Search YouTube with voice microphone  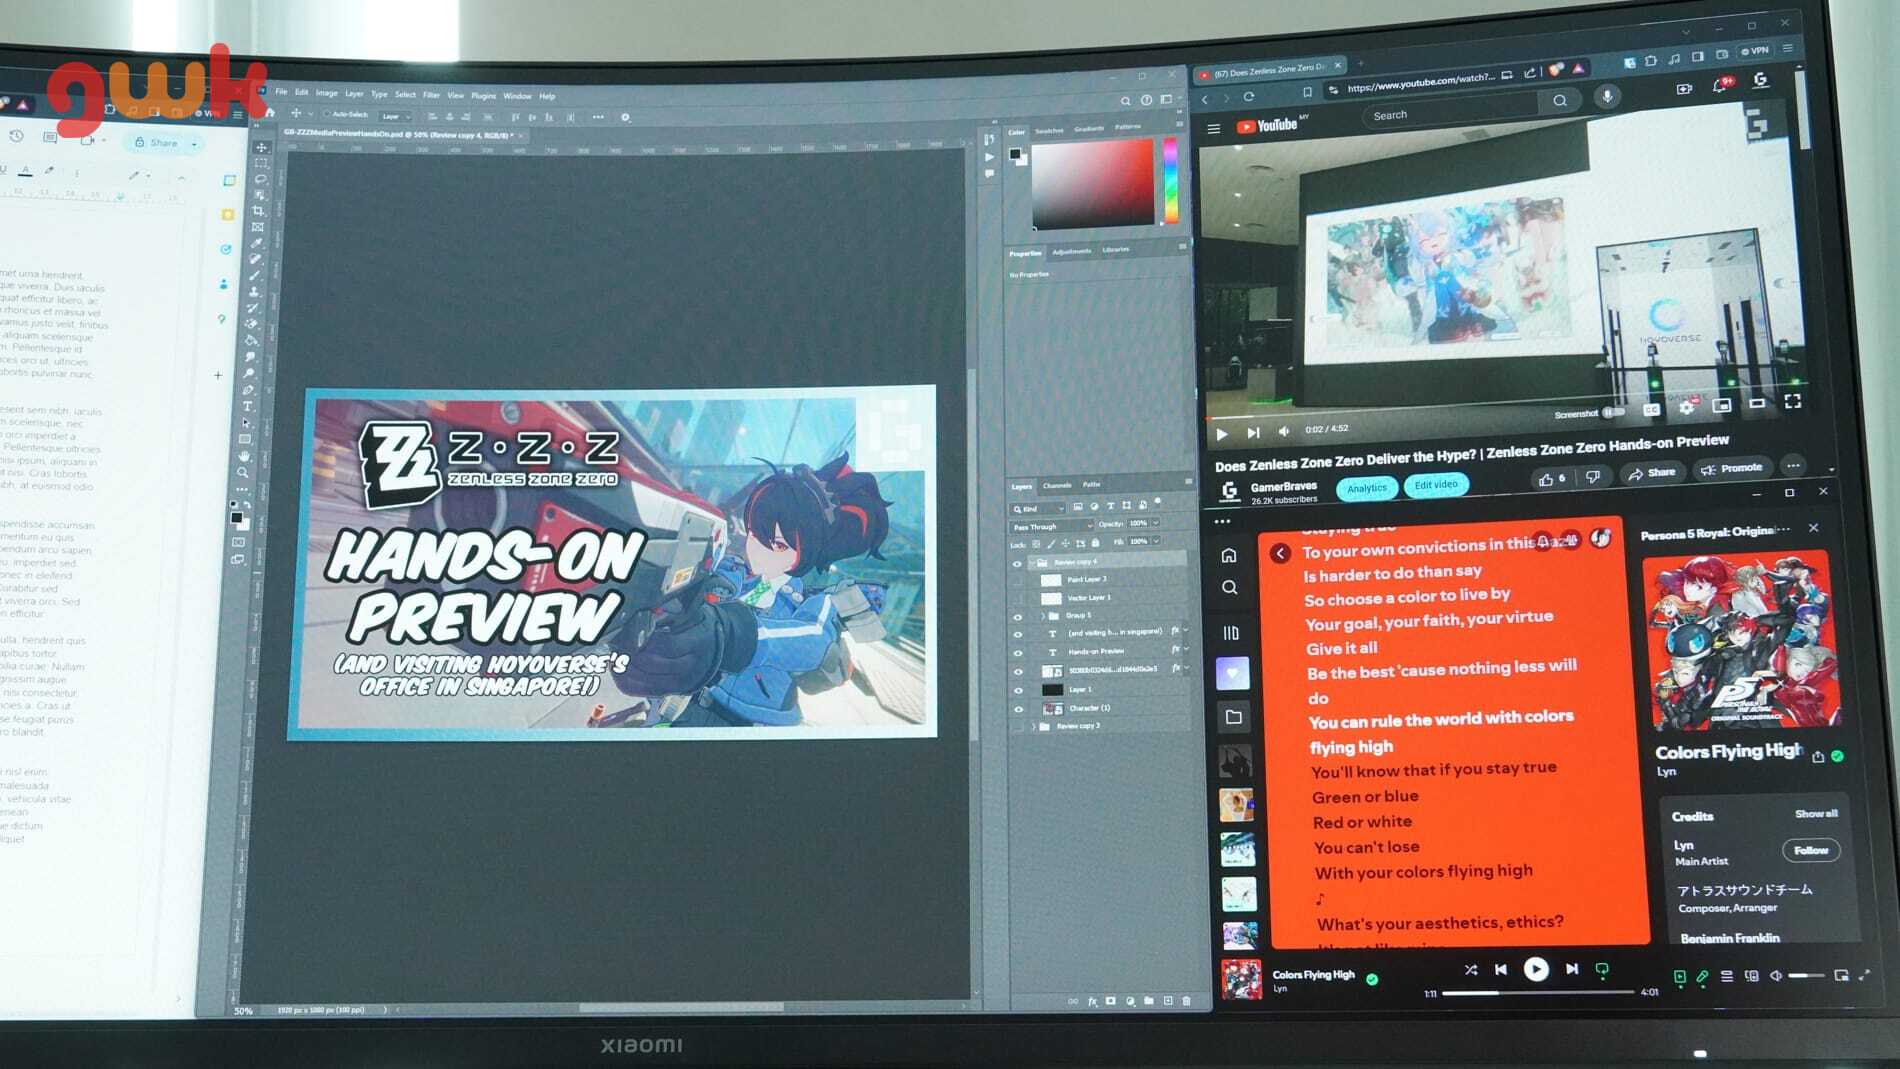1607,96
